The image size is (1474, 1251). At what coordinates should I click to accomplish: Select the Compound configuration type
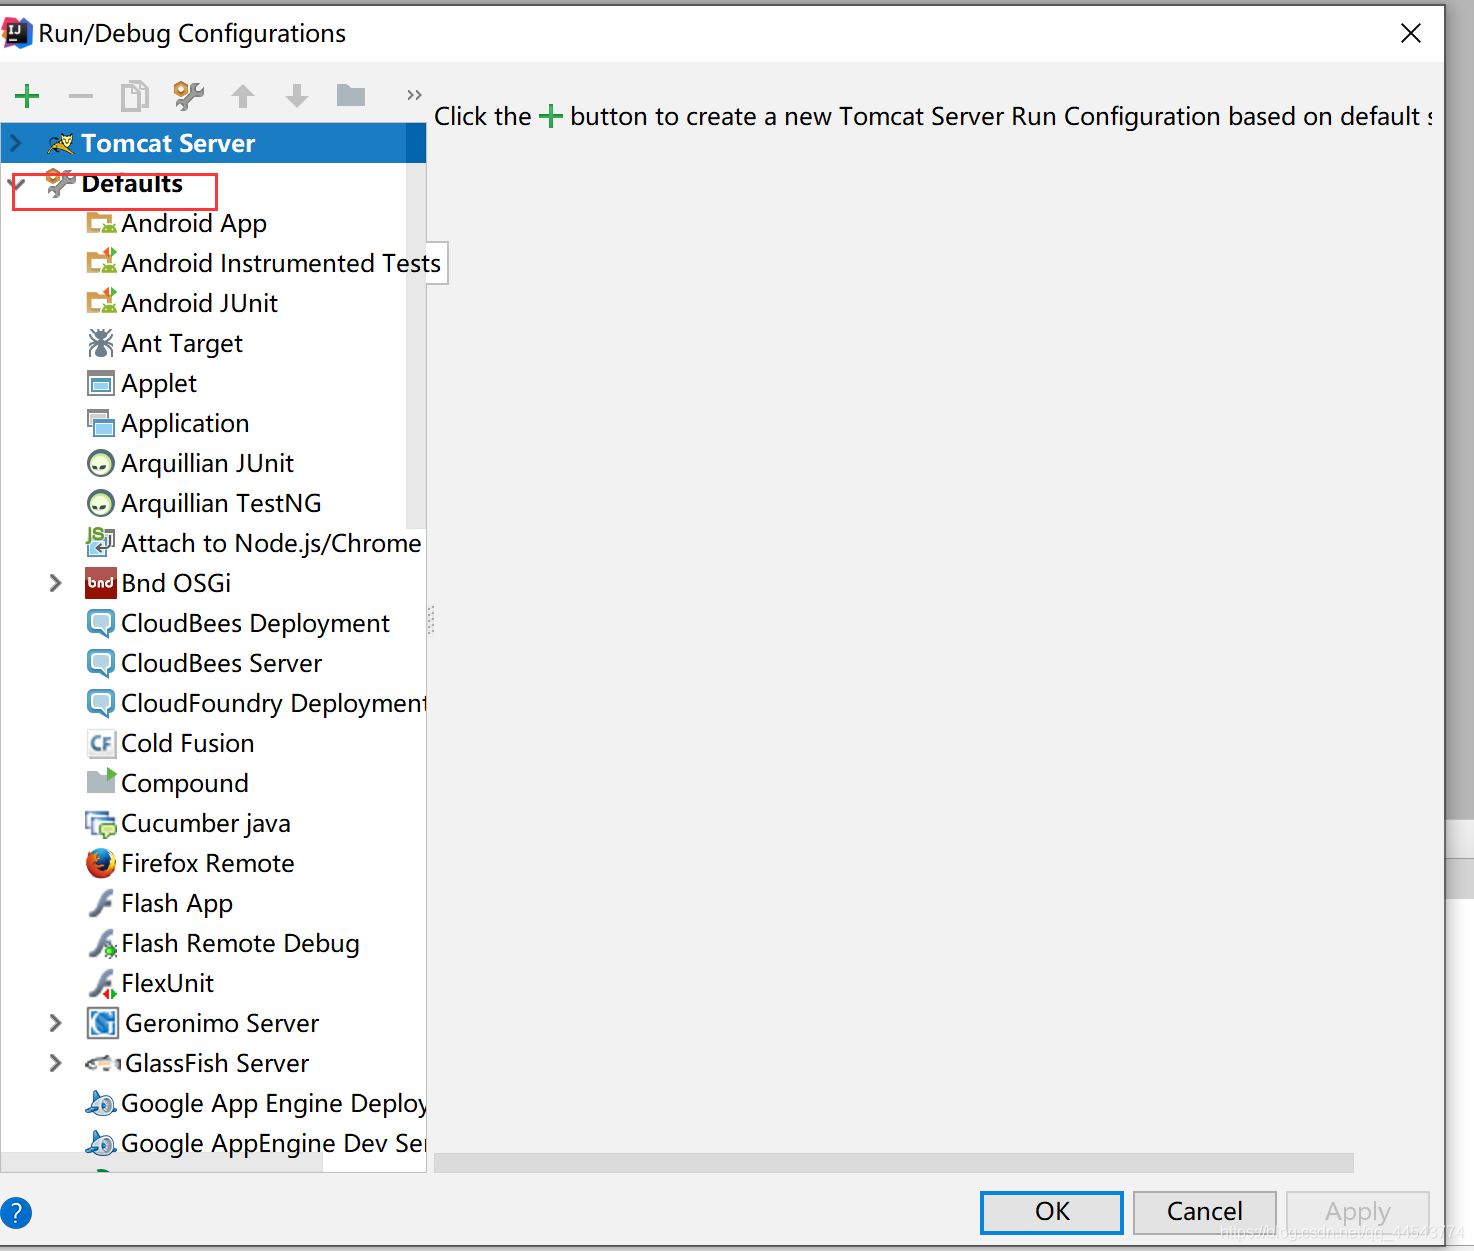point(185,784)
